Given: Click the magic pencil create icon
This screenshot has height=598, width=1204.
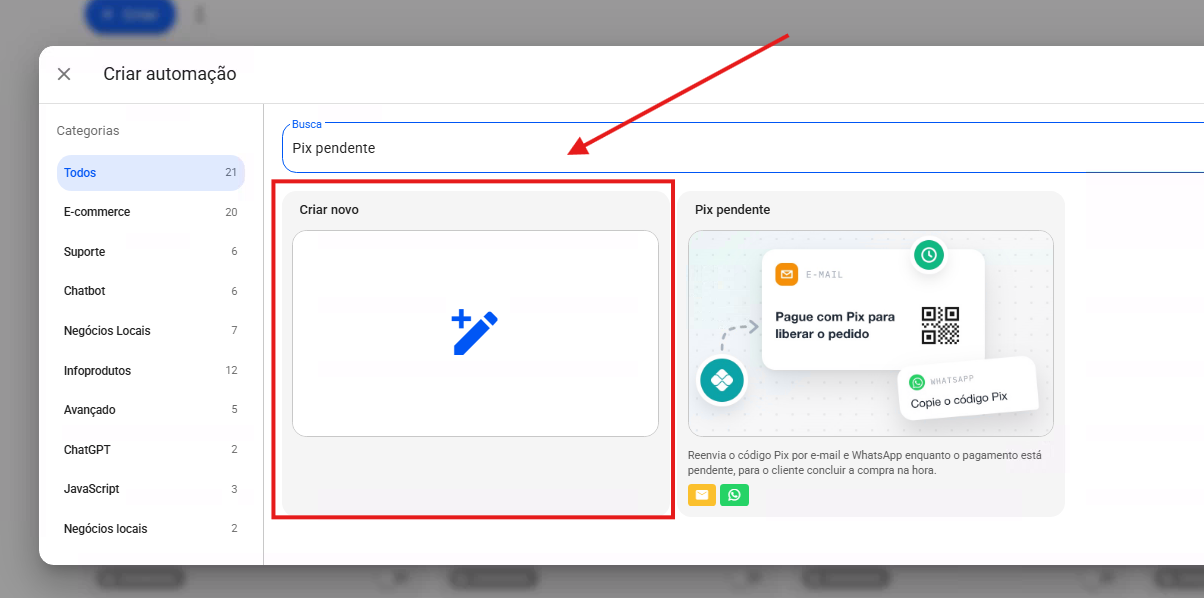Looking at the screenshot, I should pyautogui.click(x=475, y=333).
